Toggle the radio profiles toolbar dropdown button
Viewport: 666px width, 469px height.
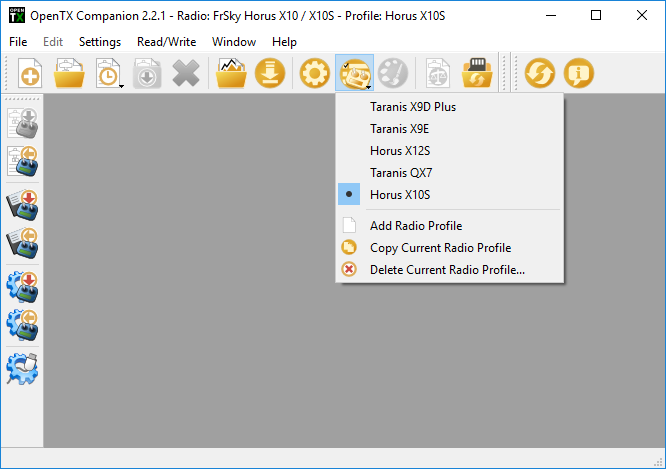point(354,73)
